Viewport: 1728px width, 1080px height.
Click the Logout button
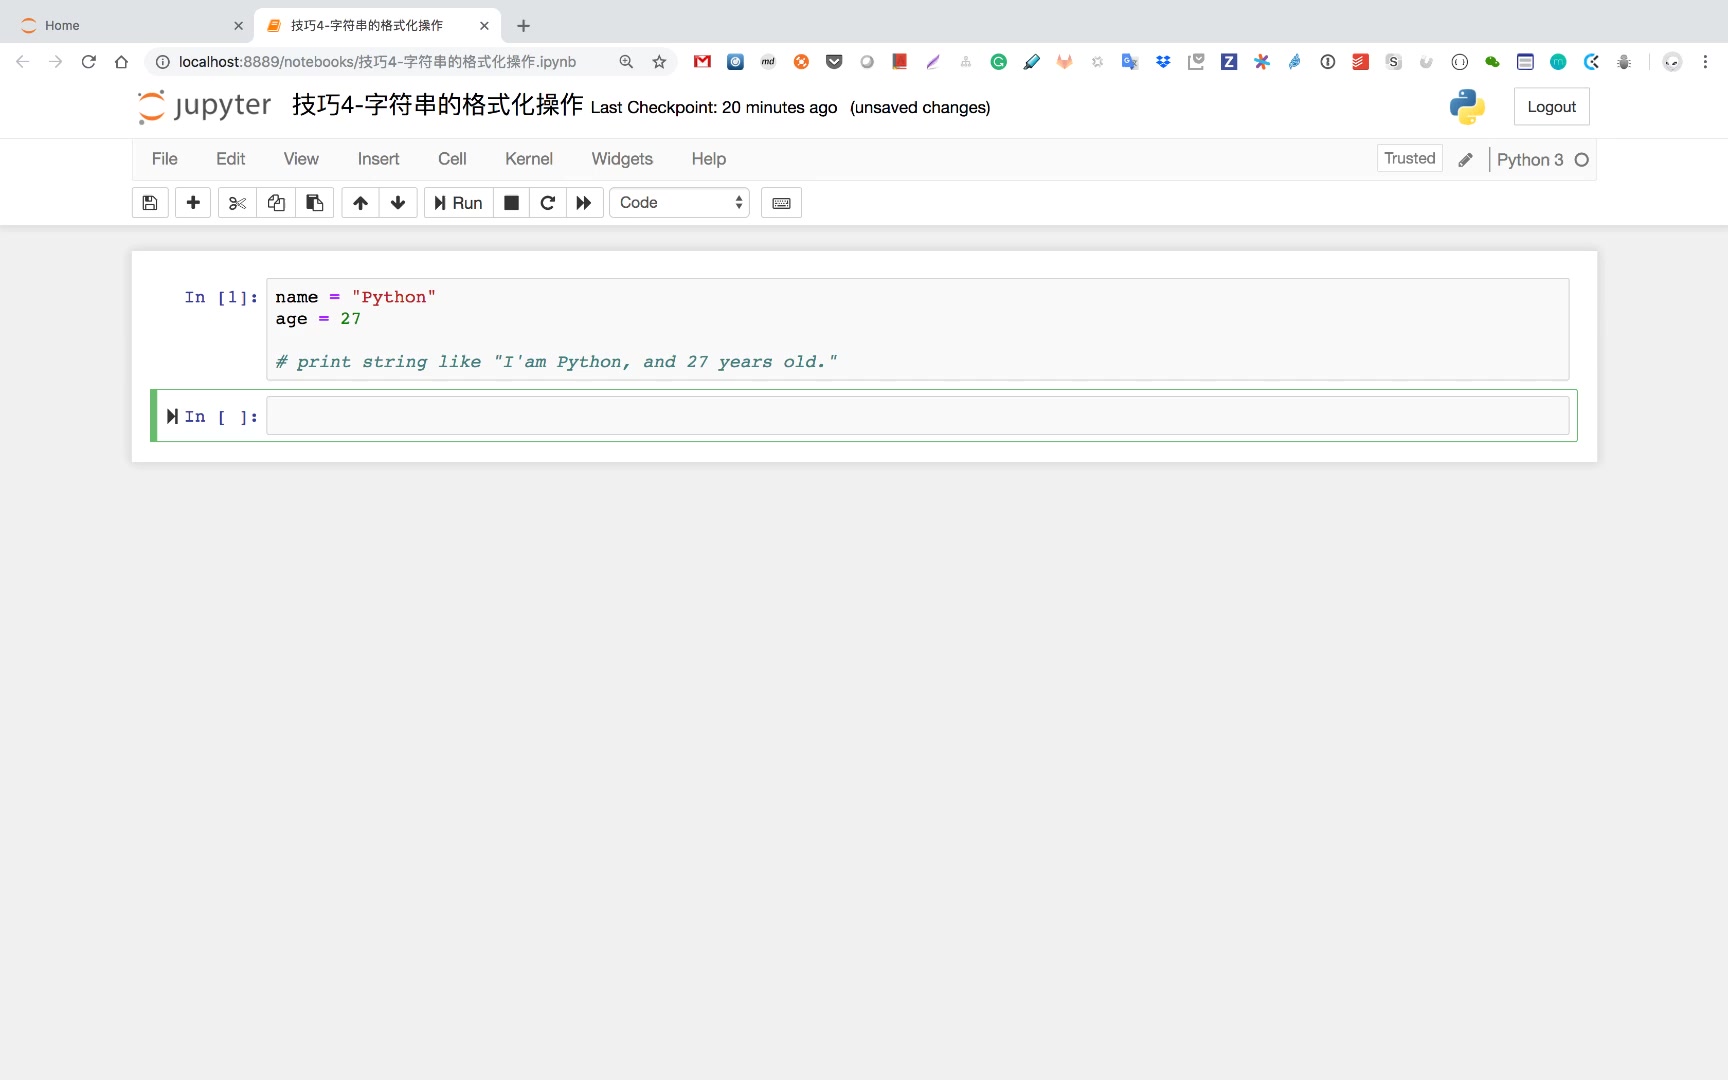click(x=1551, y=107)
